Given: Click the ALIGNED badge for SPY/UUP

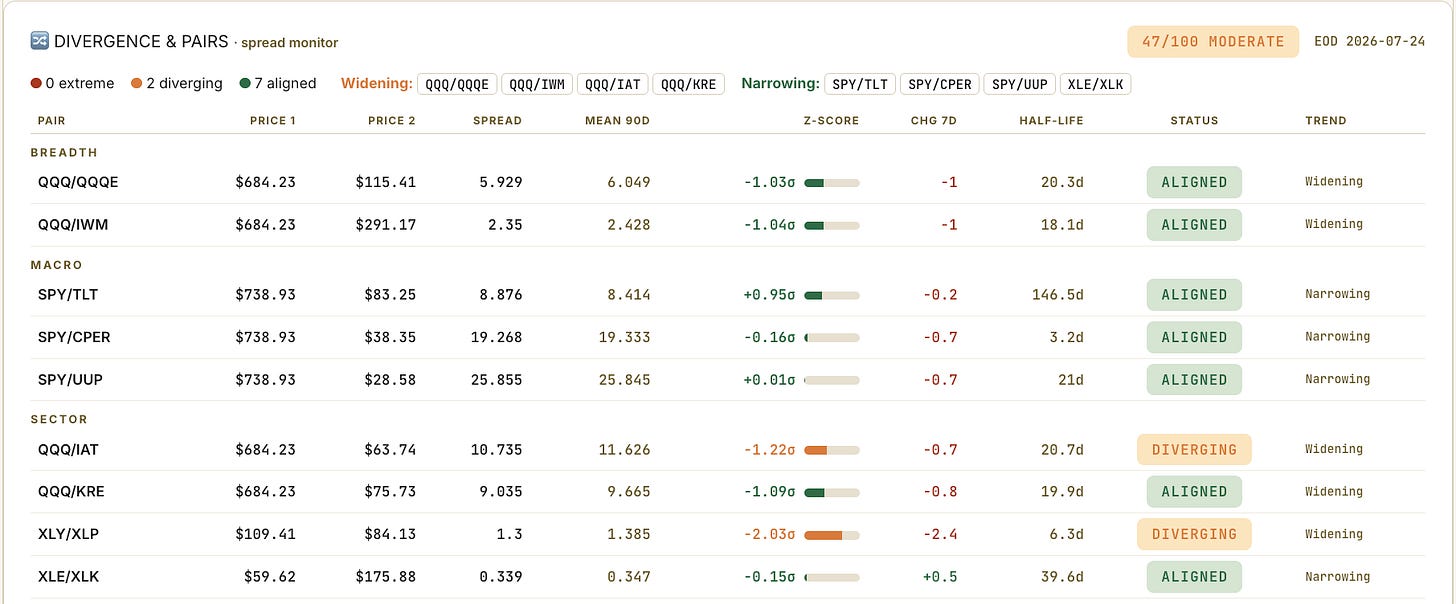Looking at the screenshot, I should tap(1194, 380).
